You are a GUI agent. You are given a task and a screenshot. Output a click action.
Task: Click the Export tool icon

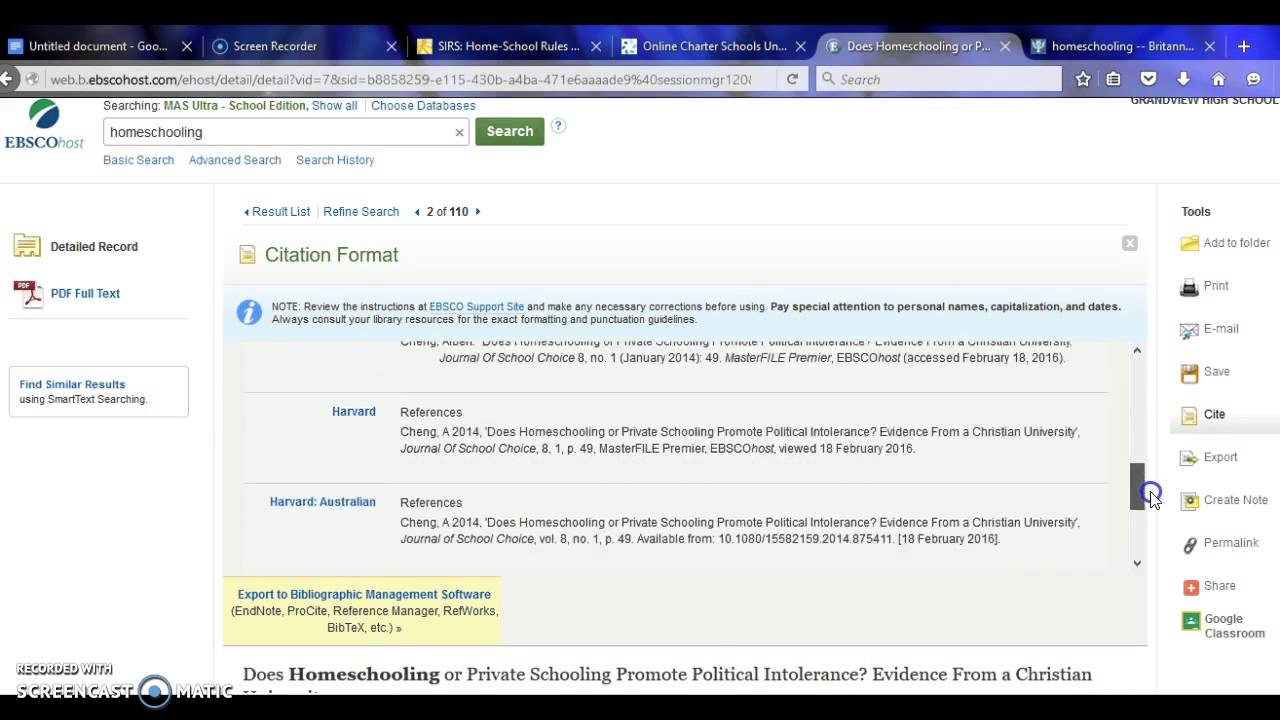click(x=1189, y=458)
